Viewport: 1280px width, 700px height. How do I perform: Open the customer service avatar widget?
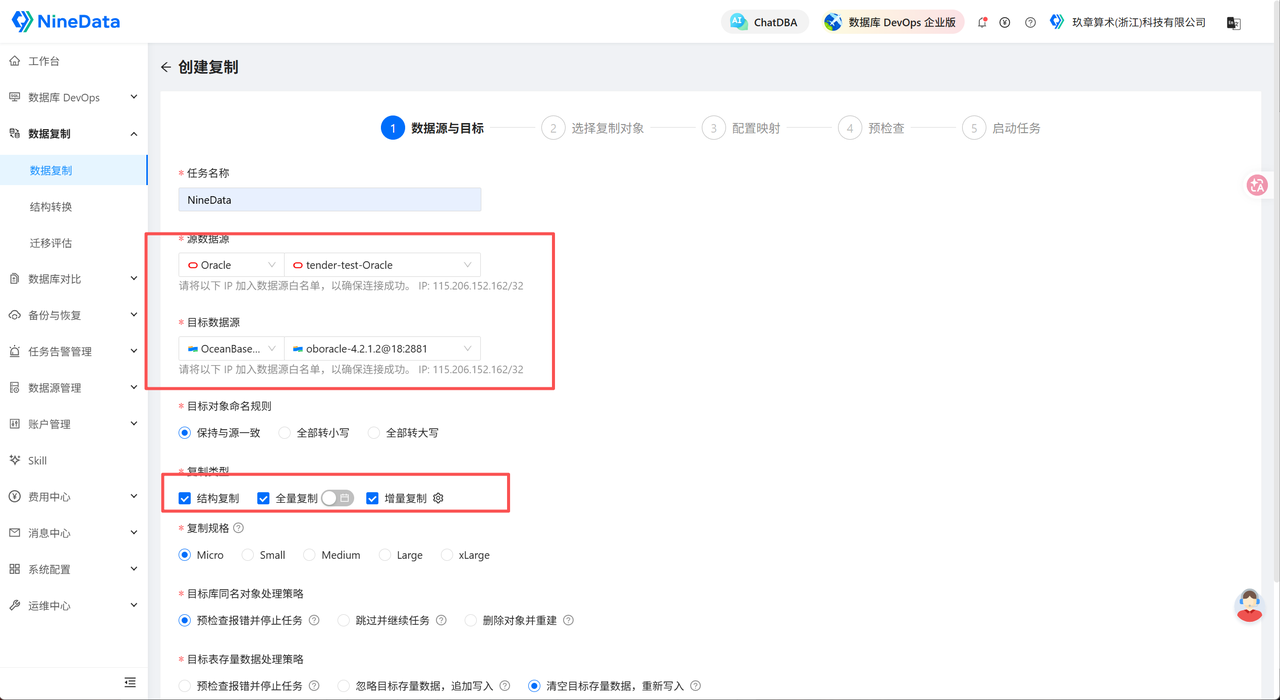tap(1249, 605)
